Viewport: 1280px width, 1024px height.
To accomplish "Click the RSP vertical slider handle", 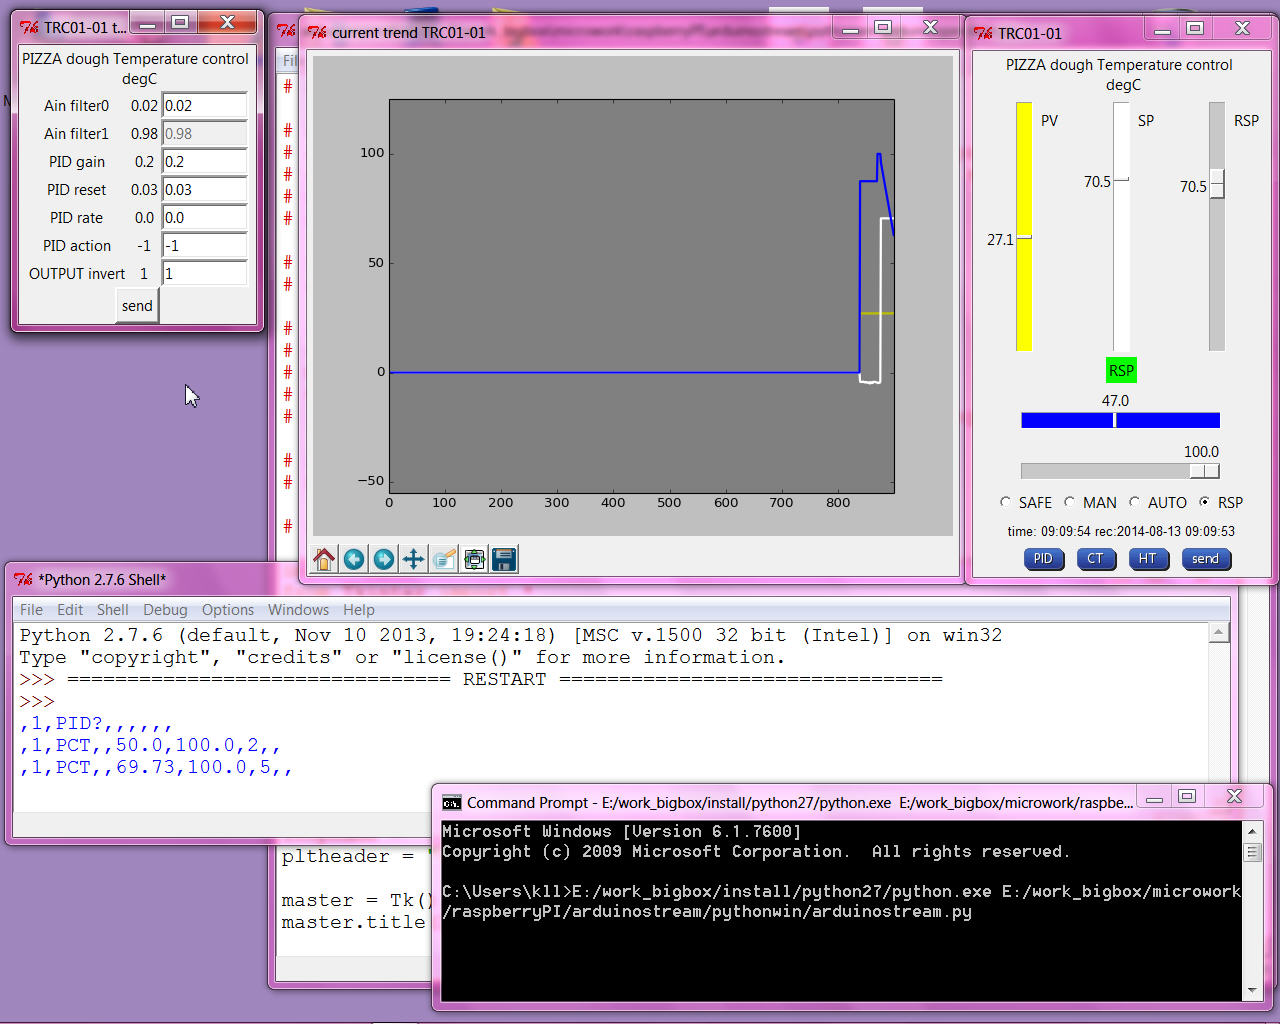I will click(1217, 184).
